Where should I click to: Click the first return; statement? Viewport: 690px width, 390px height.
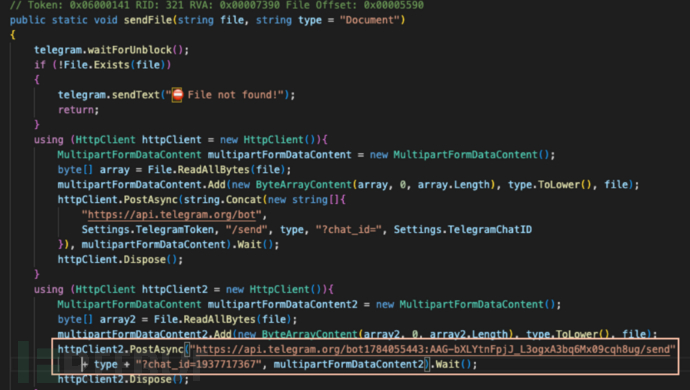click(78, 110)
